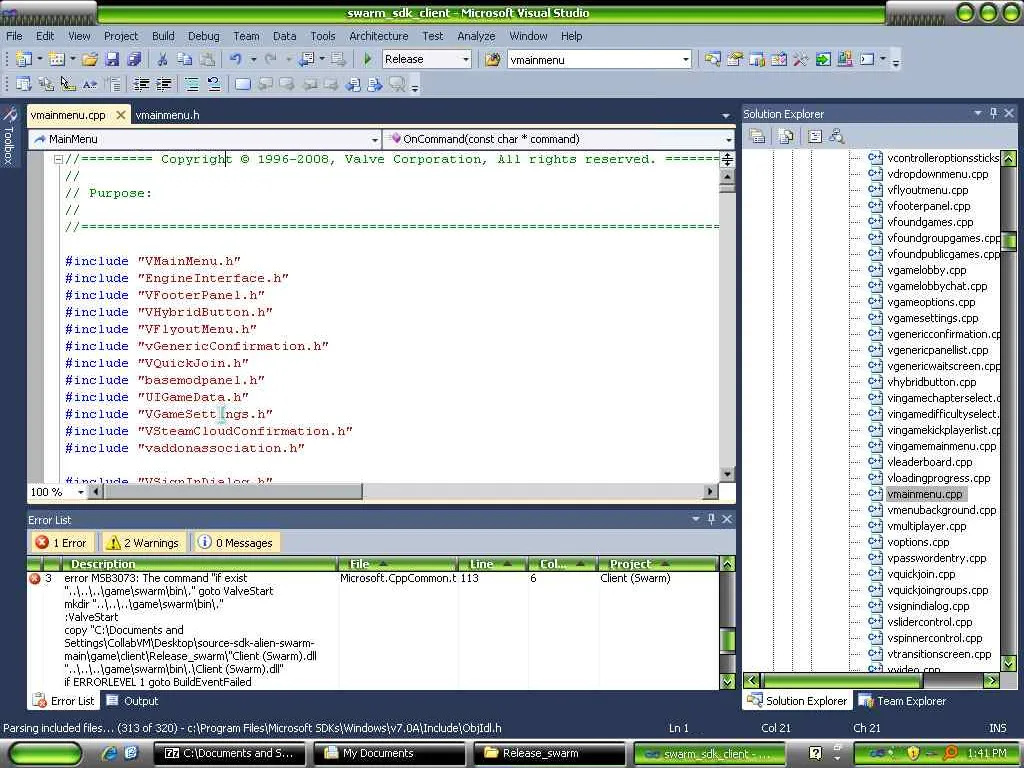The width and height of the screenshot is (1024, 768).
Task: Click the Decrease Indent icon
Action: 141,84
